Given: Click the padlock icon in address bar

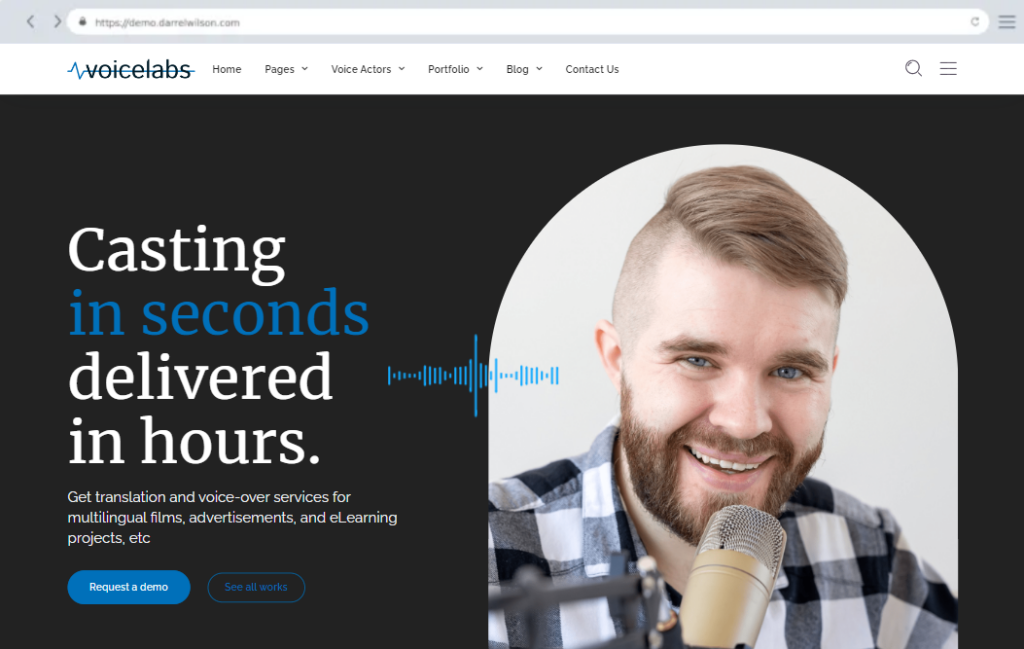Looking at the screenshot, I should [83, 22].
